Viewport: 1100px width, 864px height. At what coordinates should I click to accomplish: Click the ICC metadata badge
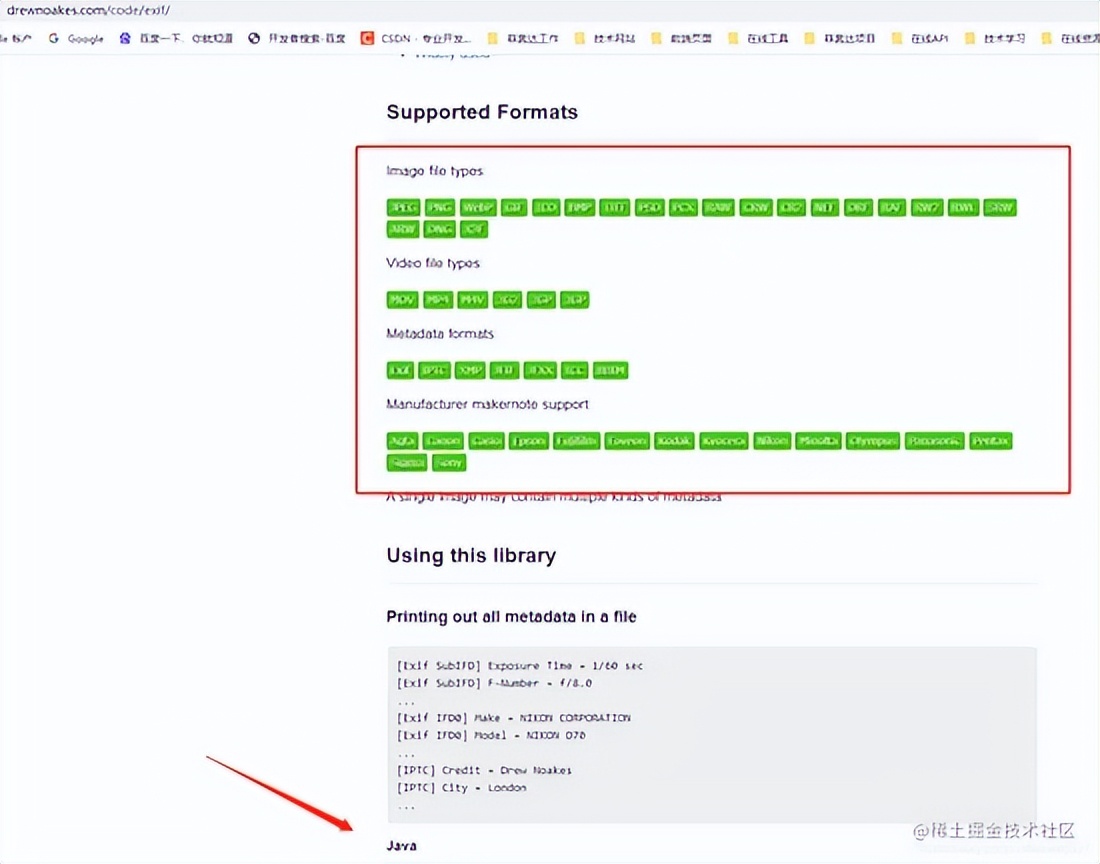(x=575, y=370)
